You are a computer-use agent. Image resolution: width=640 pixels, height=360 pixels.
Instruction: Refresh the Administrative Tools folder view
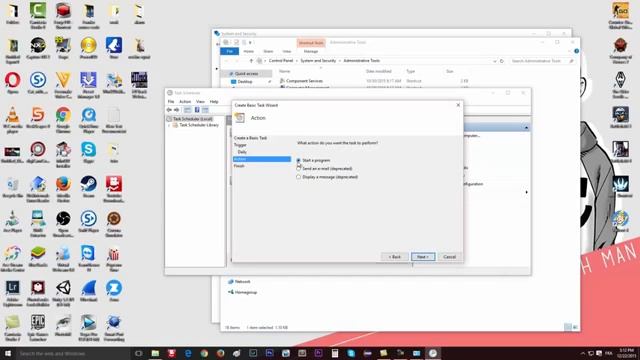pyautogui.click(x=502, y=61)
